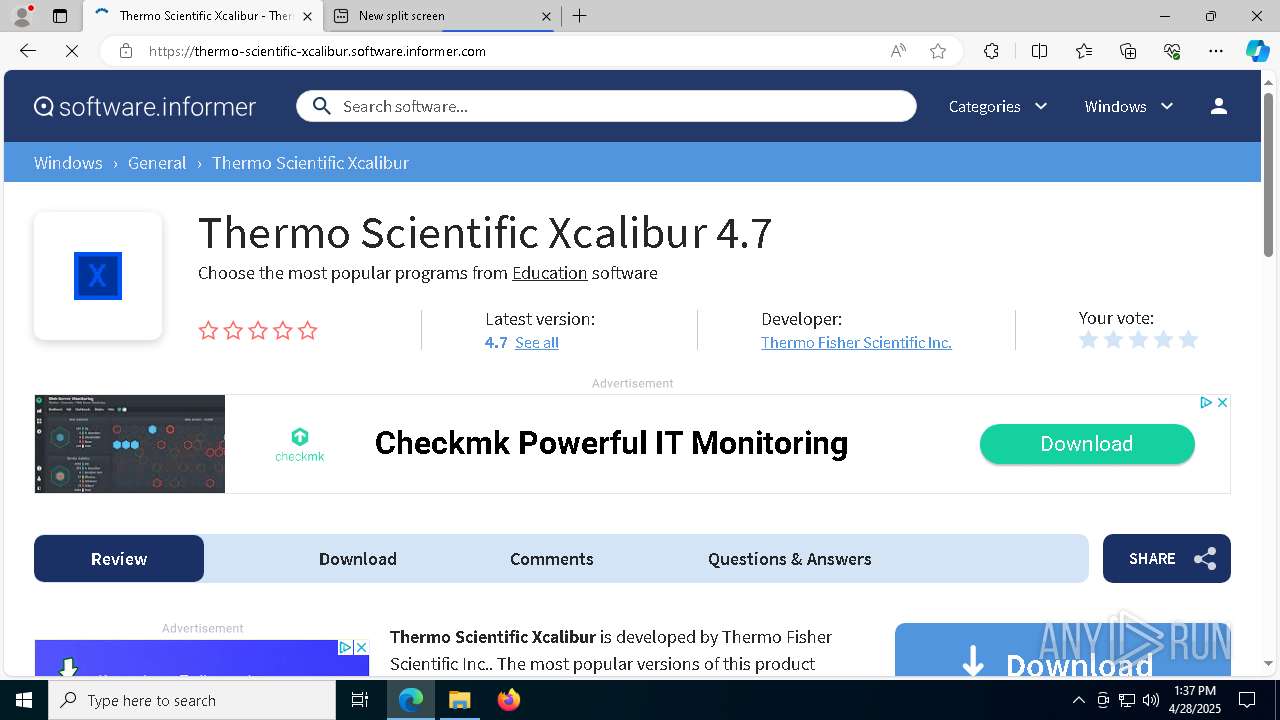
Task: Open File Explorer from the taskbar
Action: click(459, 700)
